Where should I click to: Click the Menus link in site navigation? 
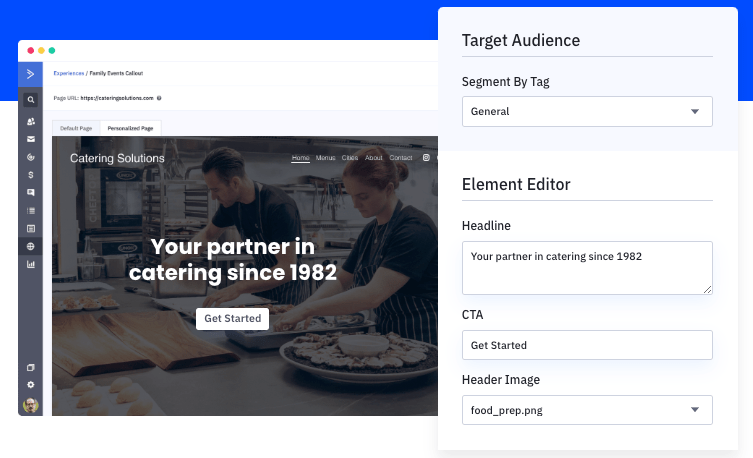point(325,158)
